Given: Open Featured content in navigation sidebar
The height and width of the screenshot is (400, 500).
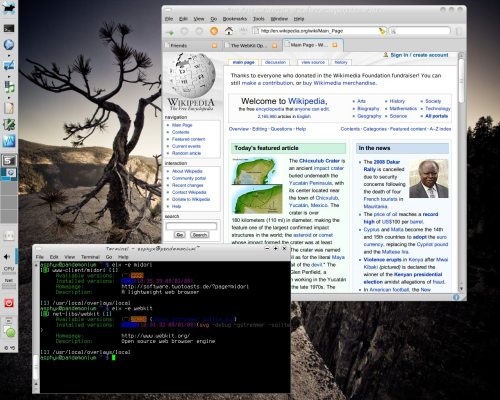Looking at the screenshot, I should (x=188, y=139).
